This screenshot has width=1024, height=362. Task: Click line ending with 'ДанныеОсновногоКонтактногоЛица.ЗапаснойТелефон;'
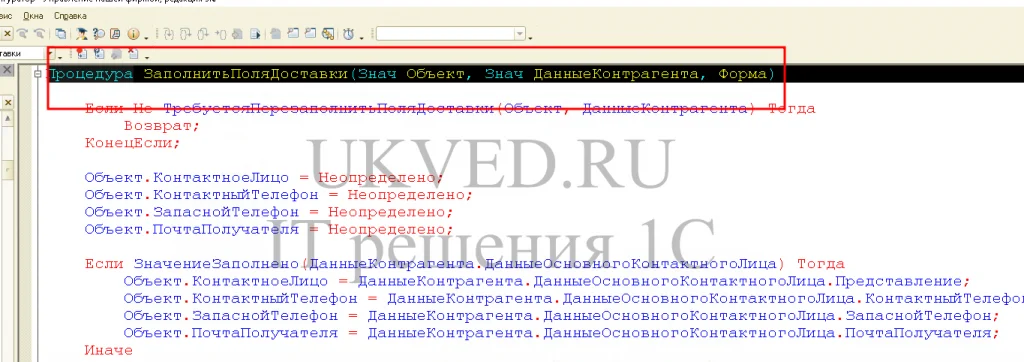point(561,316)
